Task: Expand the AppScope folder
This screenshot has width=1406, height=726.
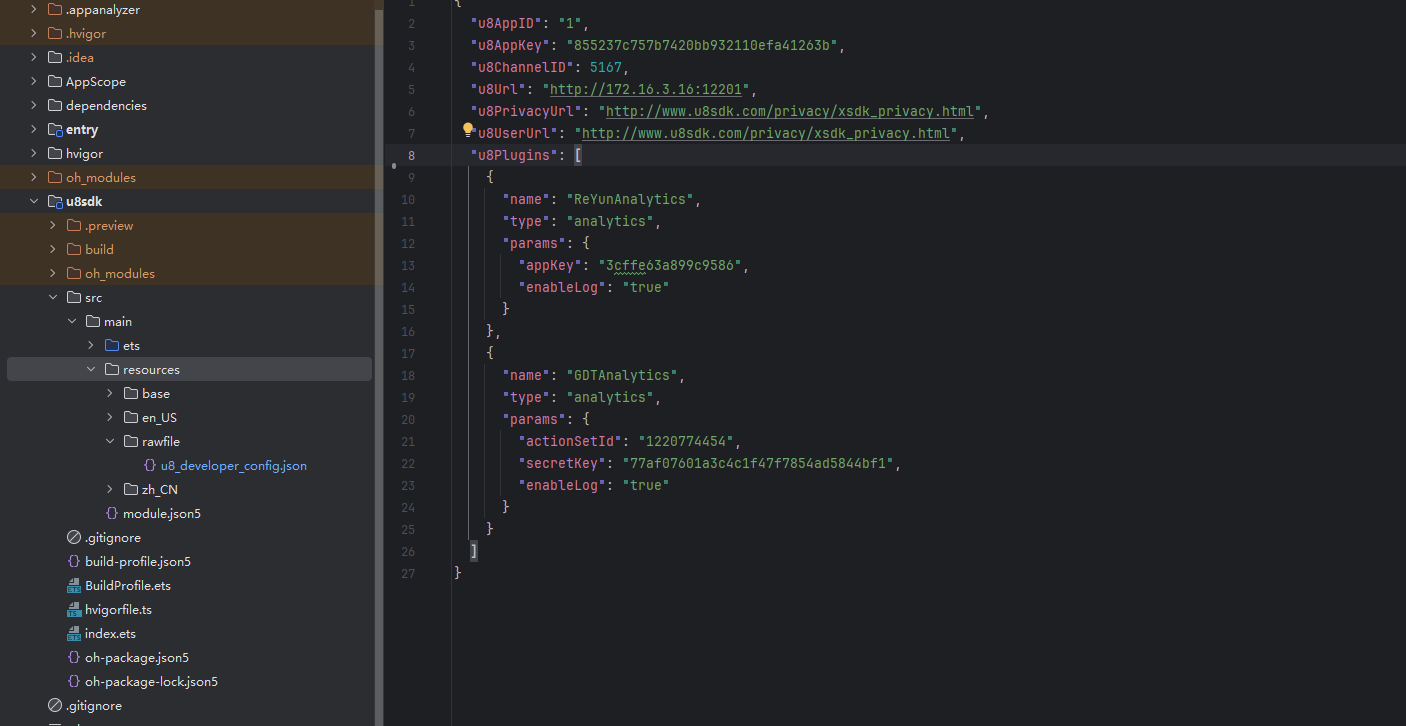Action: pyautogui.click(x=34, y=82)
